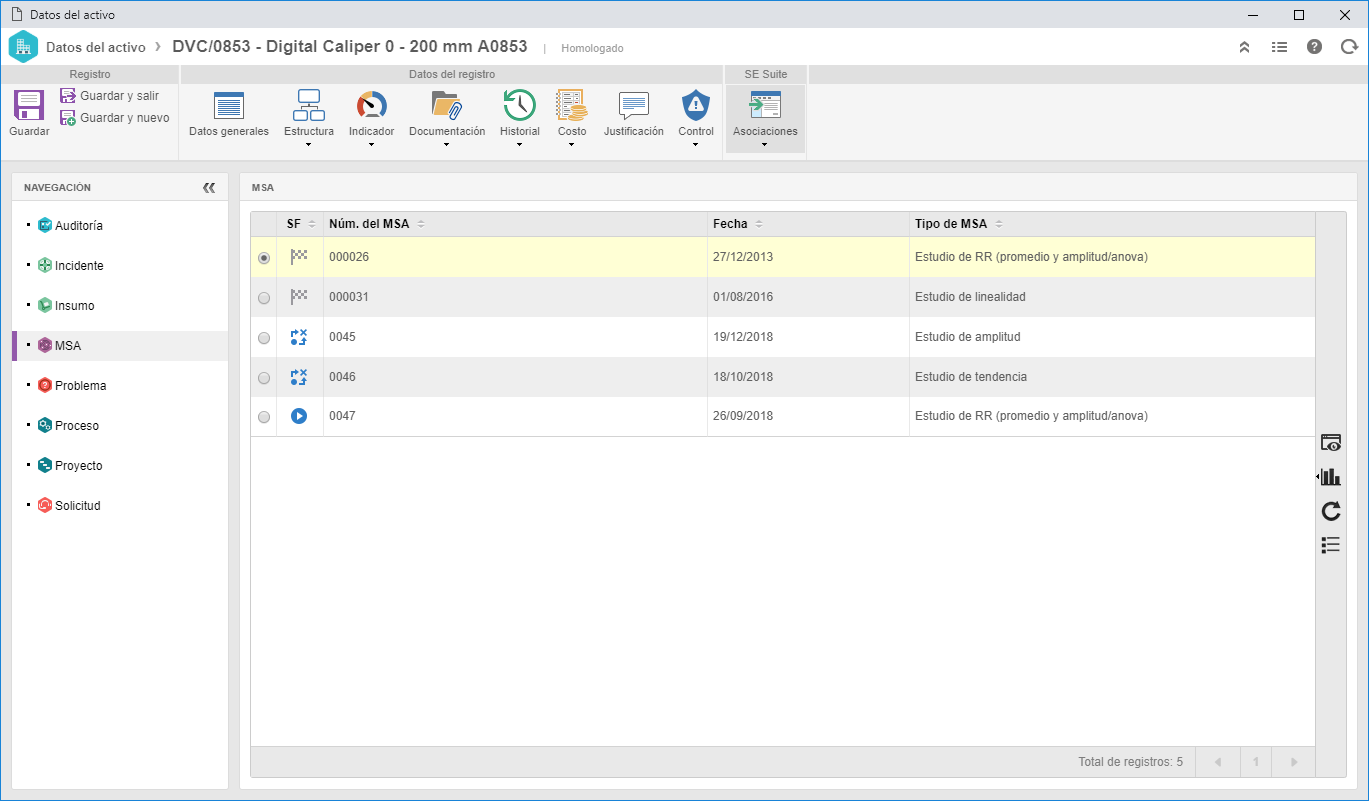Click Estudio de tendencia cell

pos(1112,377)
